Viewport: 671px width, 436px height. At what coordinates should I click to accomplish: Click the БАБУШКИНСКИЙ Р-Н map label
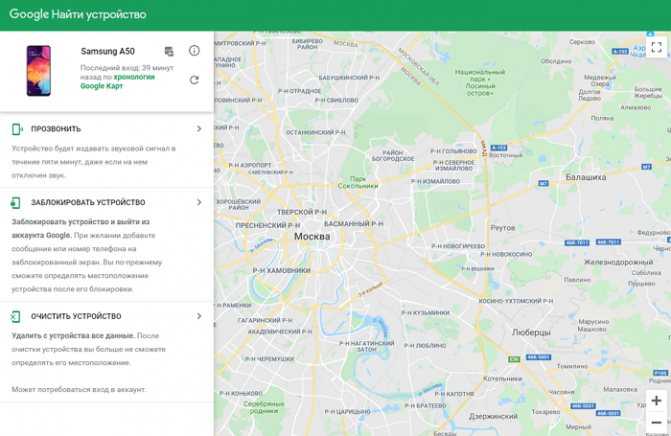tap(349, 78)
